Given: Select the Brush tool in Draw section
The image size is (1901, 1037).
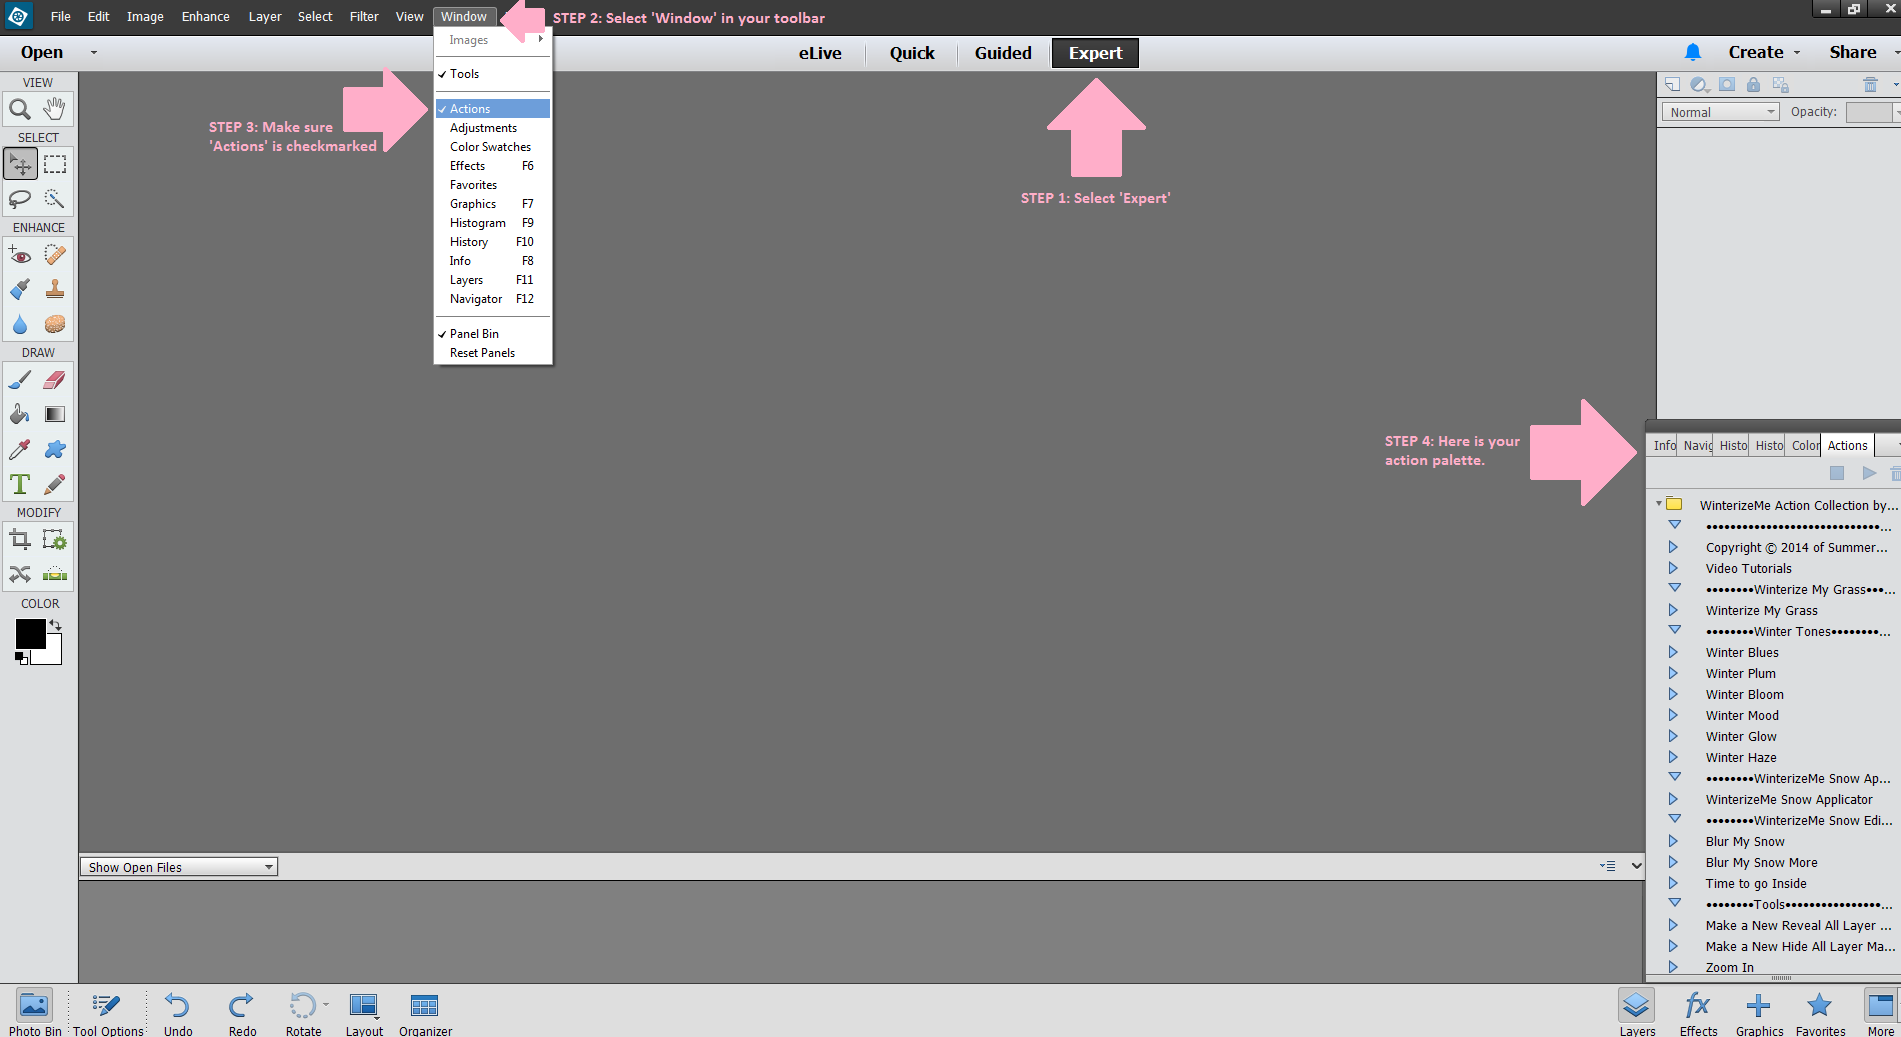Looking at the screenshot, I should pos(20,380).
